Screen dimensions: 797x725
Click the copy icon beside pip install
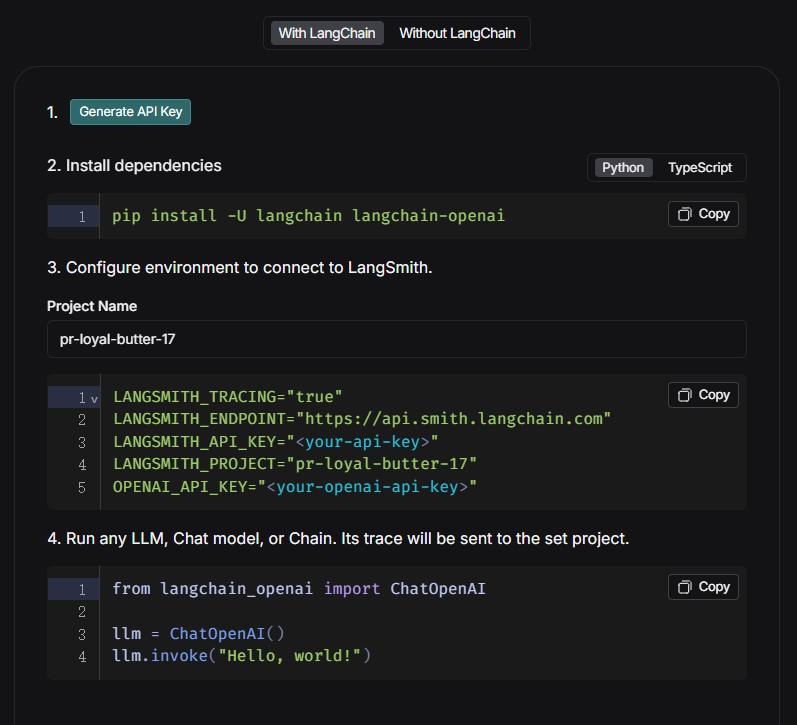(685, 214)
